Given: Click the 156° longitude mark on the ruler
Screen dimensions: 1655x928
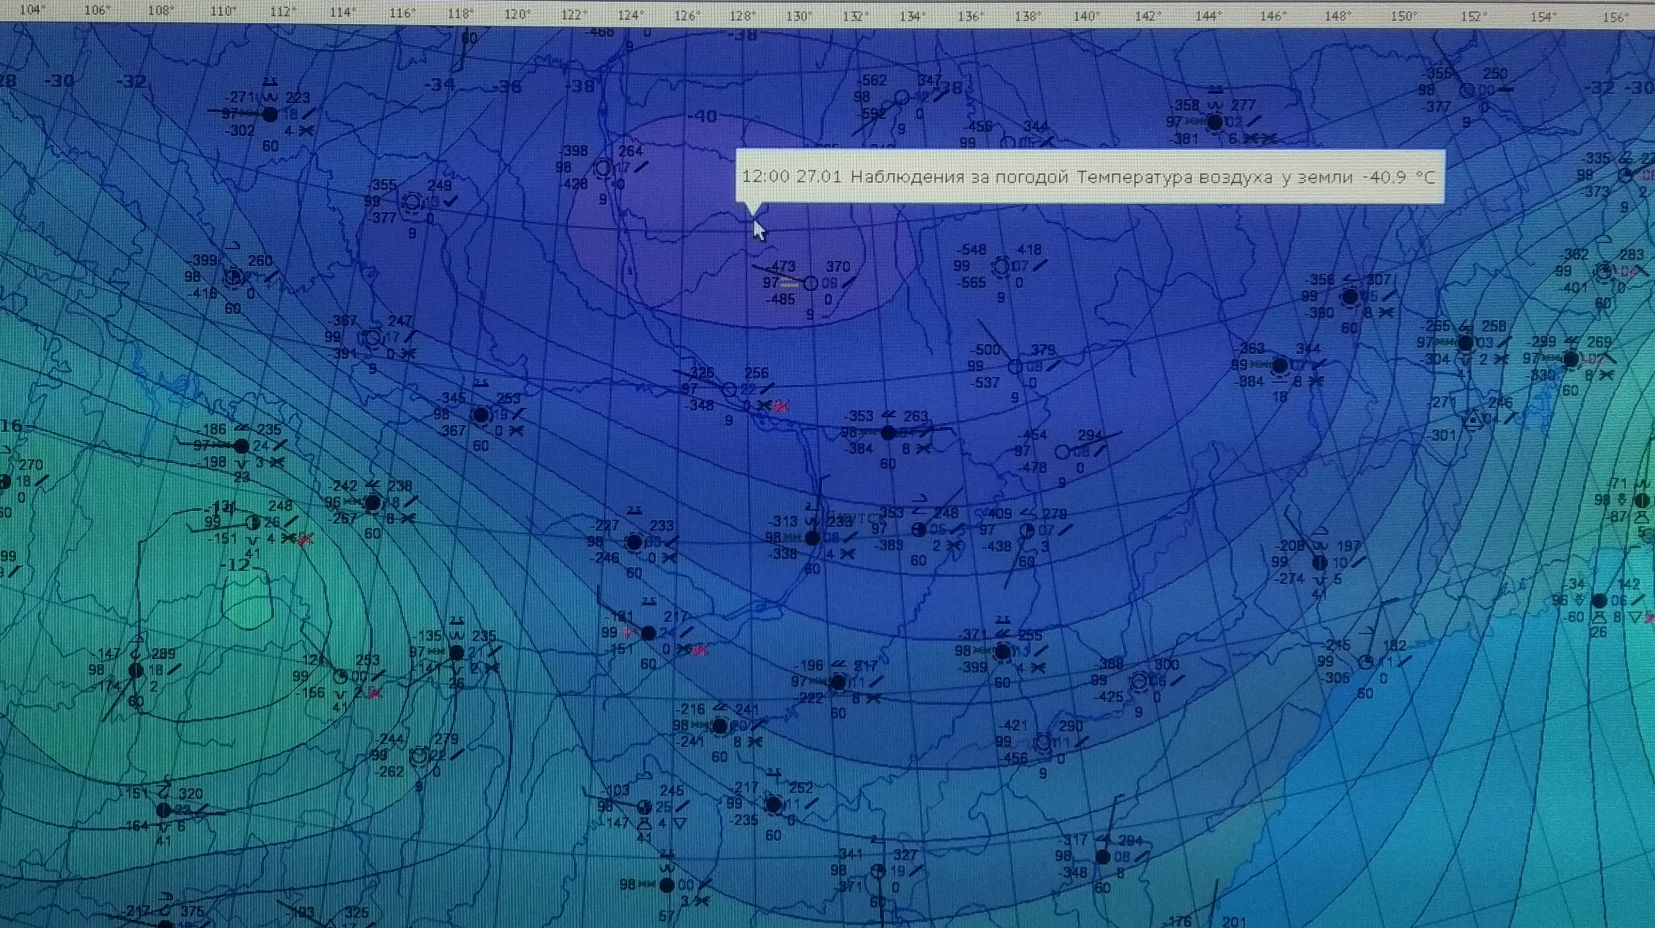Looking at the screenshot, I should click(1615, 17).
